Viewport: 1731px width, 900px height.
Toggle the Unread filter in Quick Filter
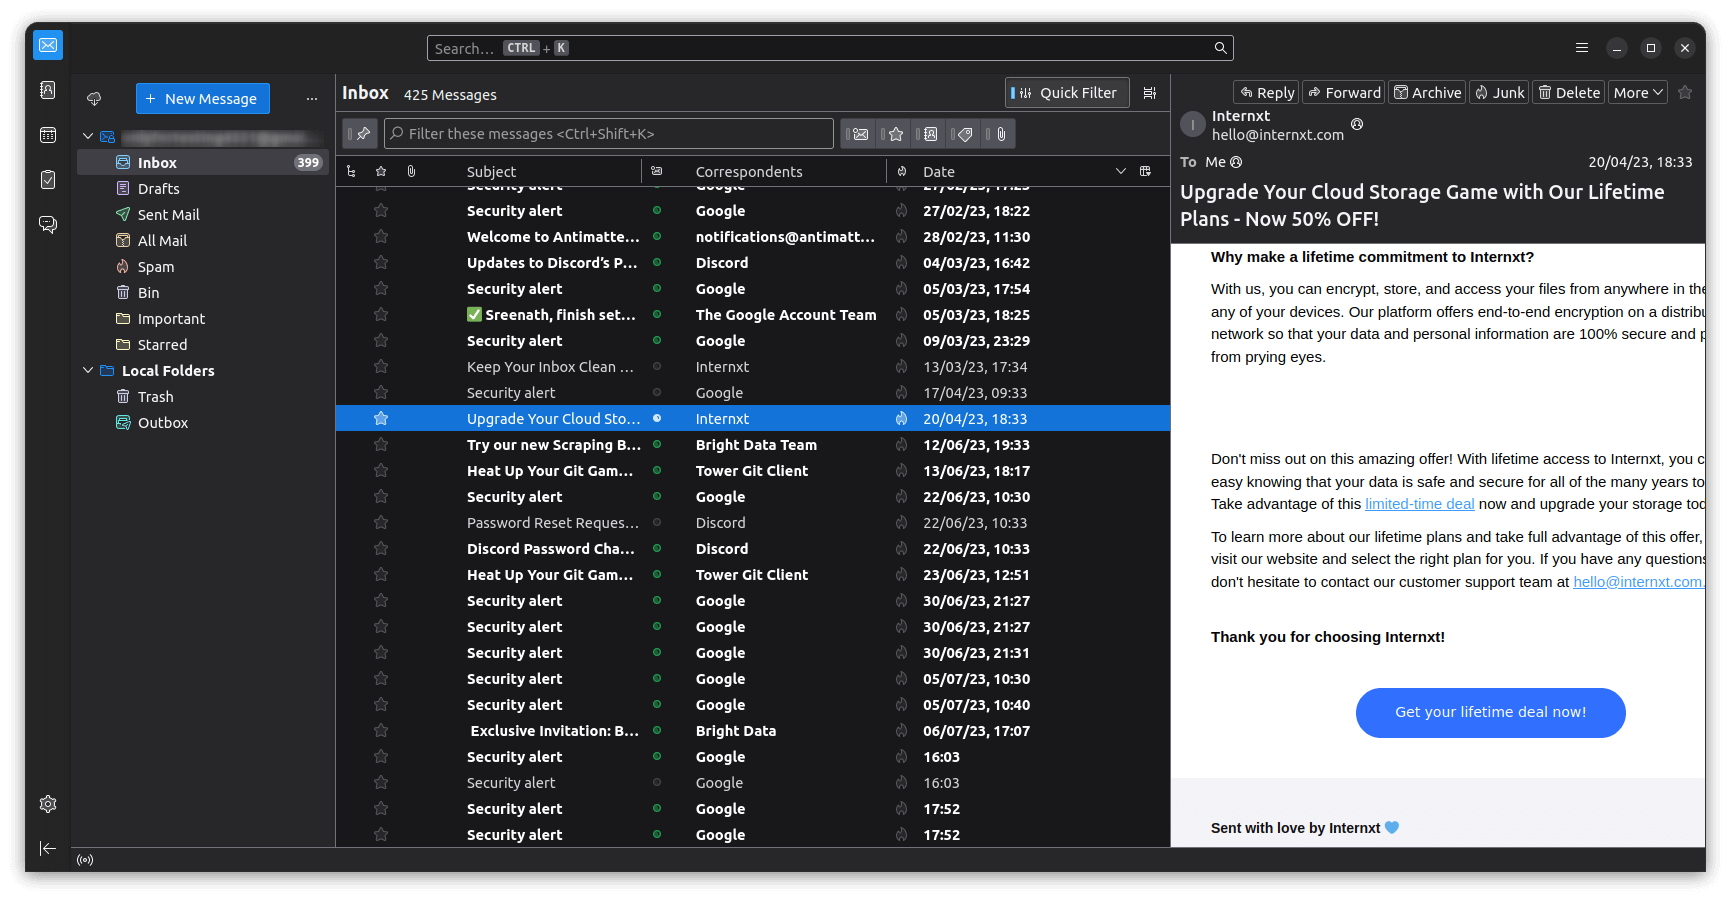(x=858, y=133)
